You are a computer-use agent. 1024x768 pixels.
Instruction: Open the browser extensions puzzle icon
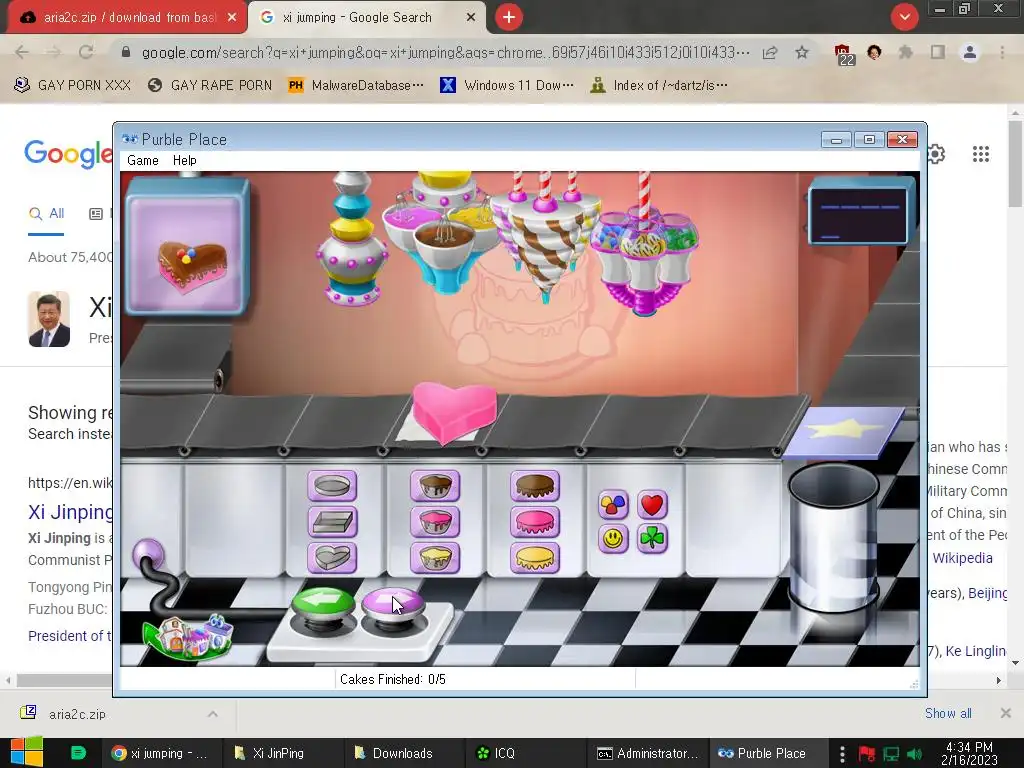tap(905, 52)
